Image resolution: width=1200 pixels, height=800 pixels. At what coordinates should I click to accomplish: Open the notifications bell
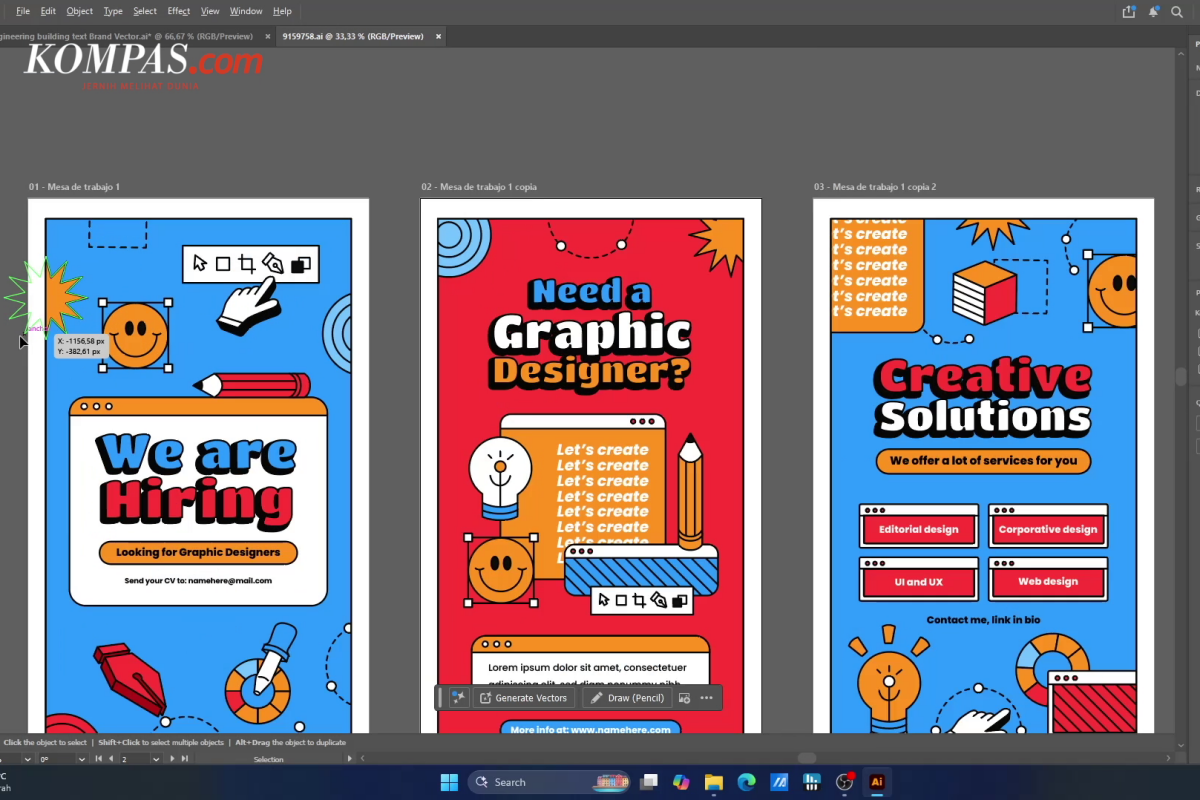1154,11
